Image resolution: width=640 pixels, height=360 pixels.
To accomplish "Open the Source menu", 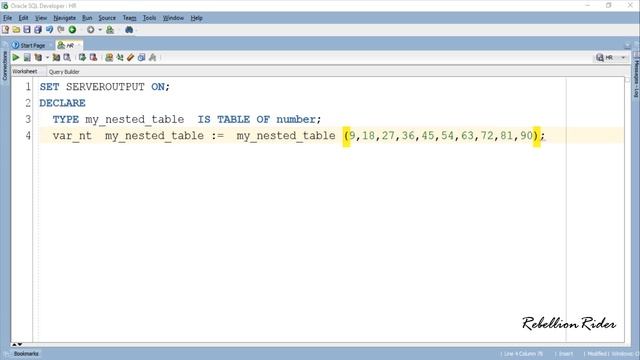I will click(107, 18).
